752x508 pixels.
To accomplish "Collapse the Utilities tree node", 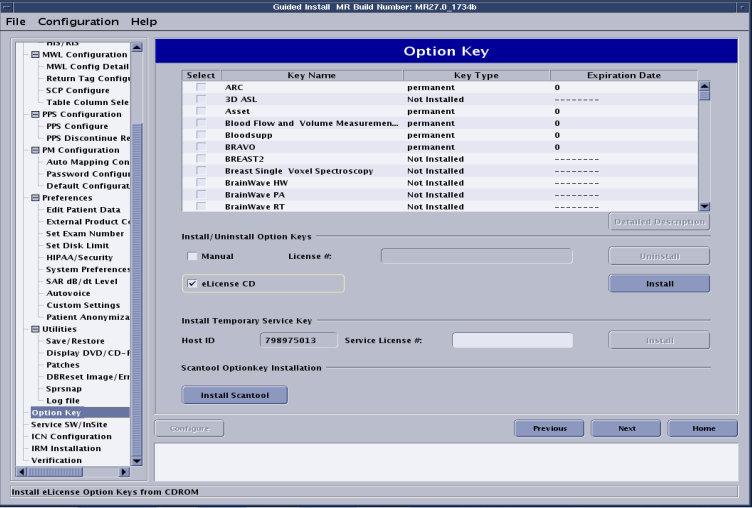I will click(36, 329).
